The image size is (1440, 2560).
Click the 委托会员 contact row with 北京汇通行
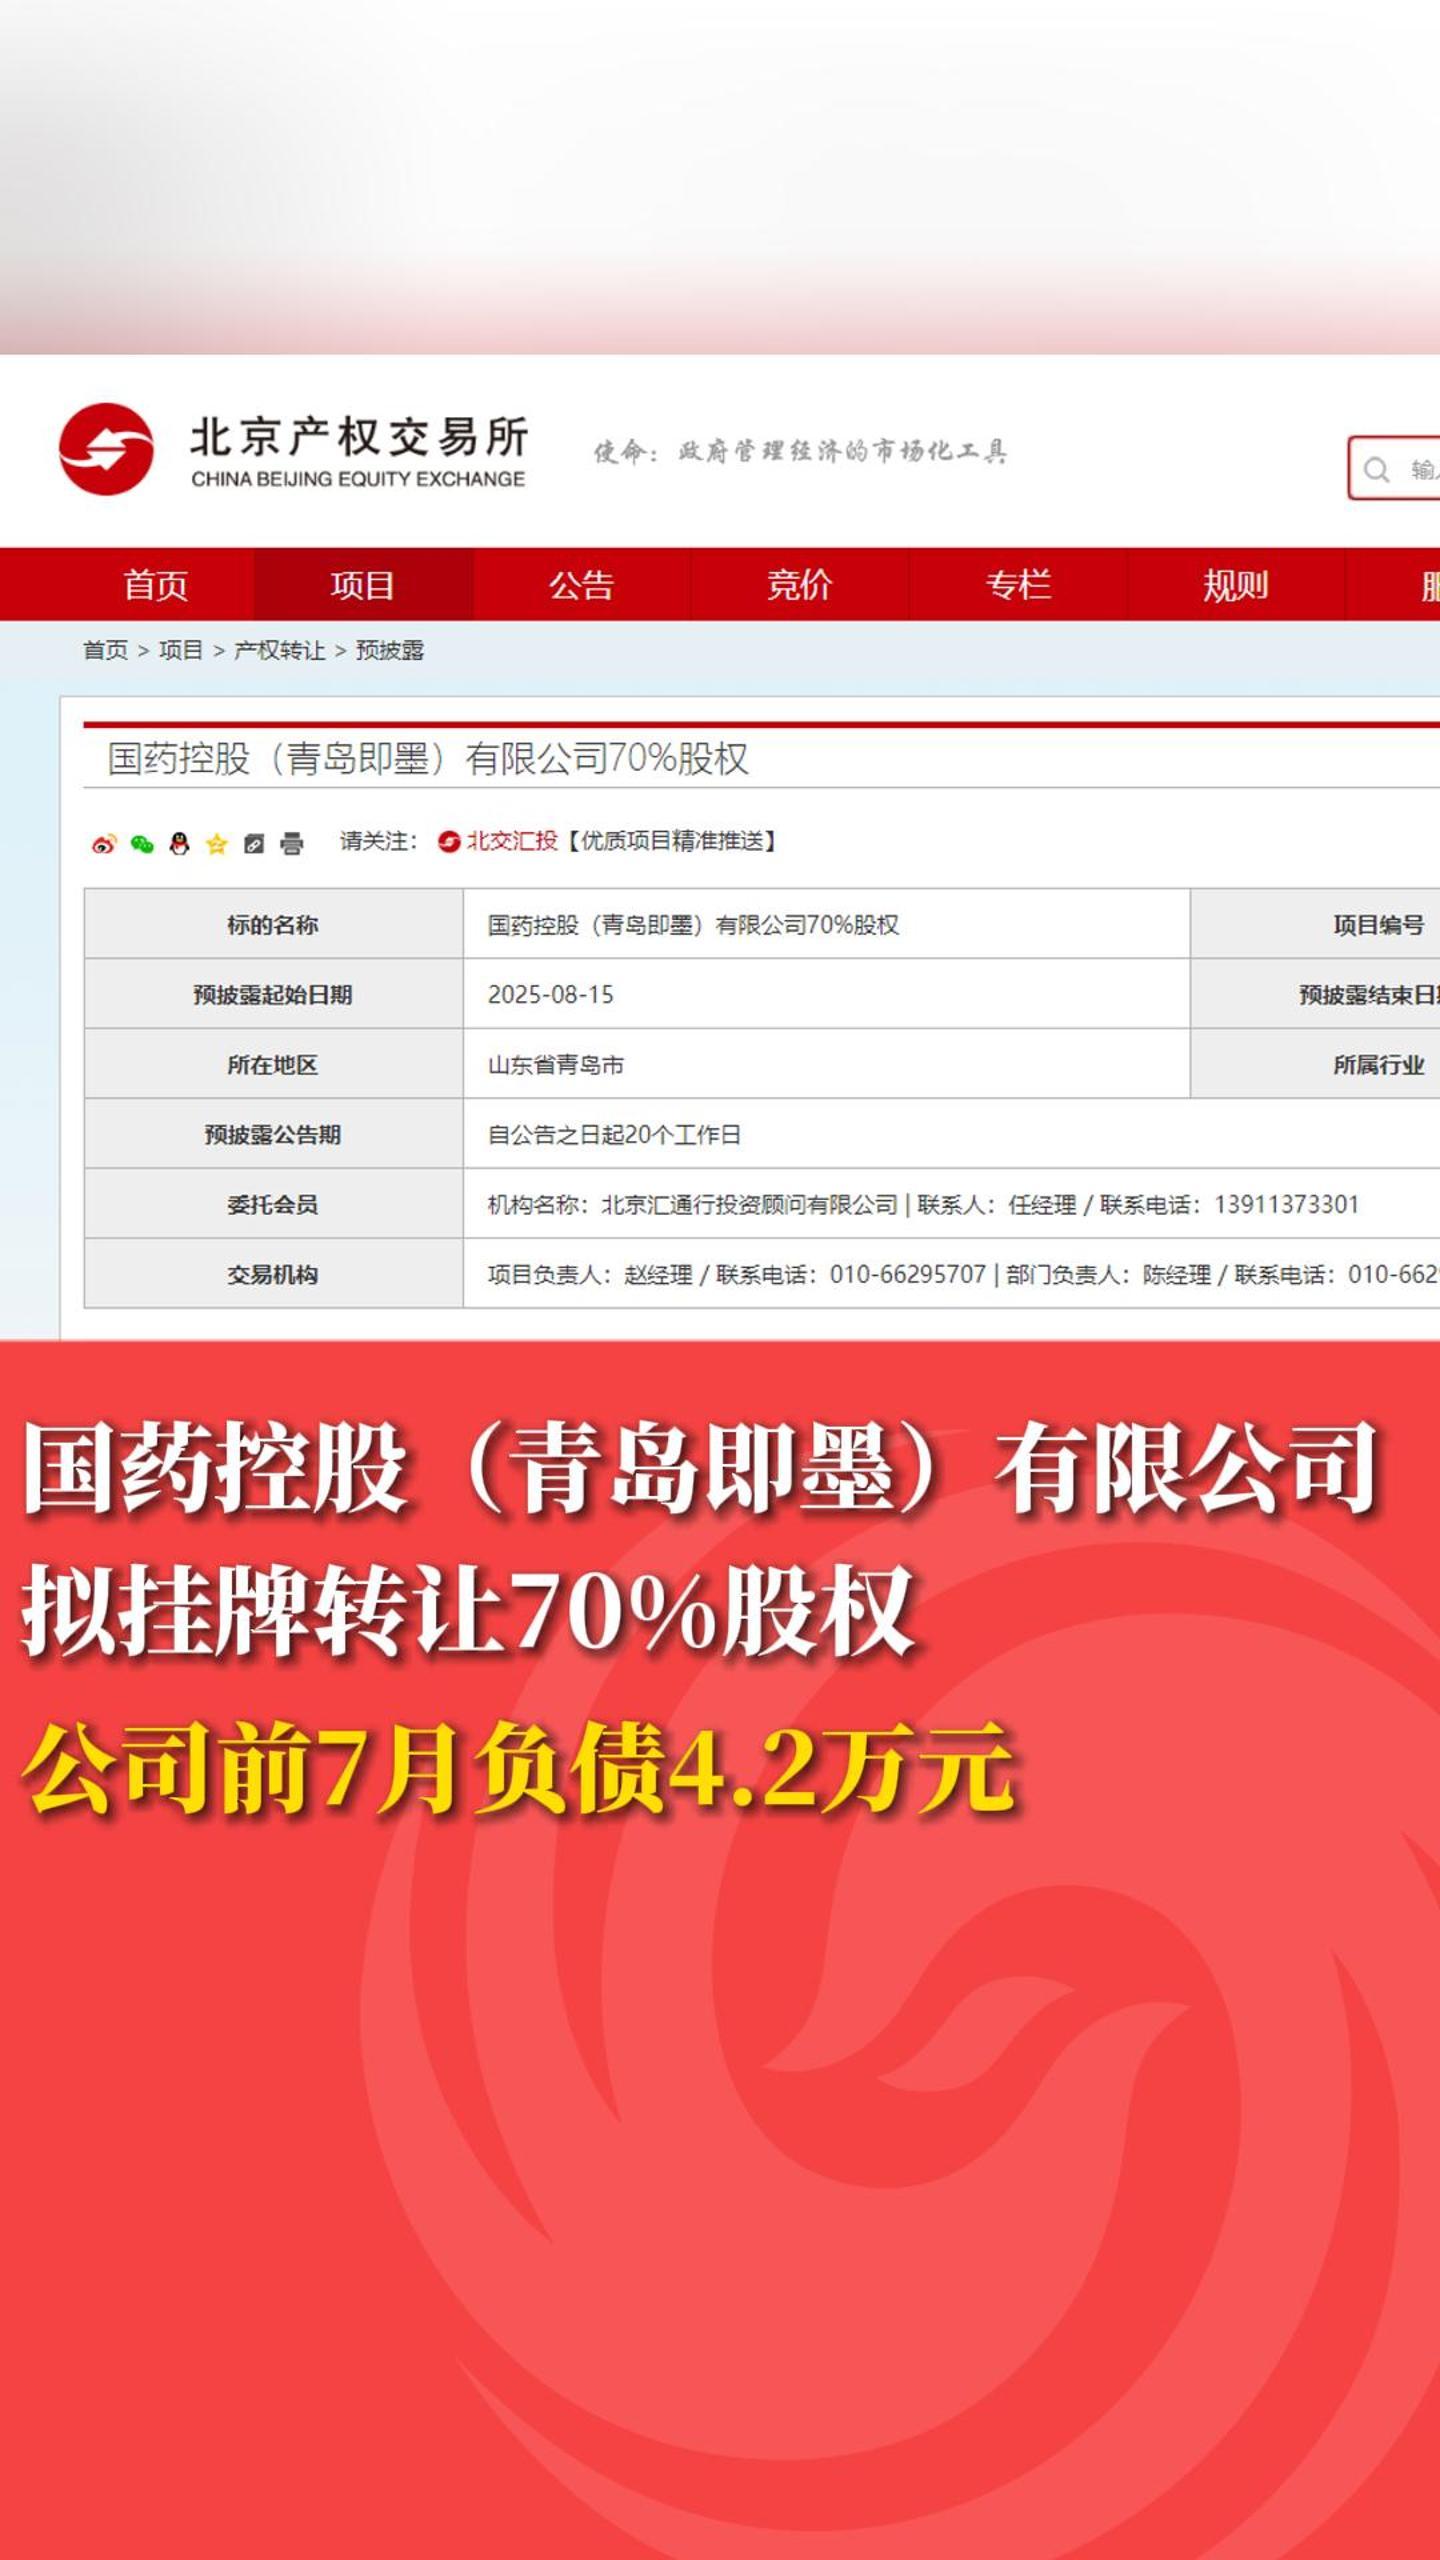[x=951, y=1204]
